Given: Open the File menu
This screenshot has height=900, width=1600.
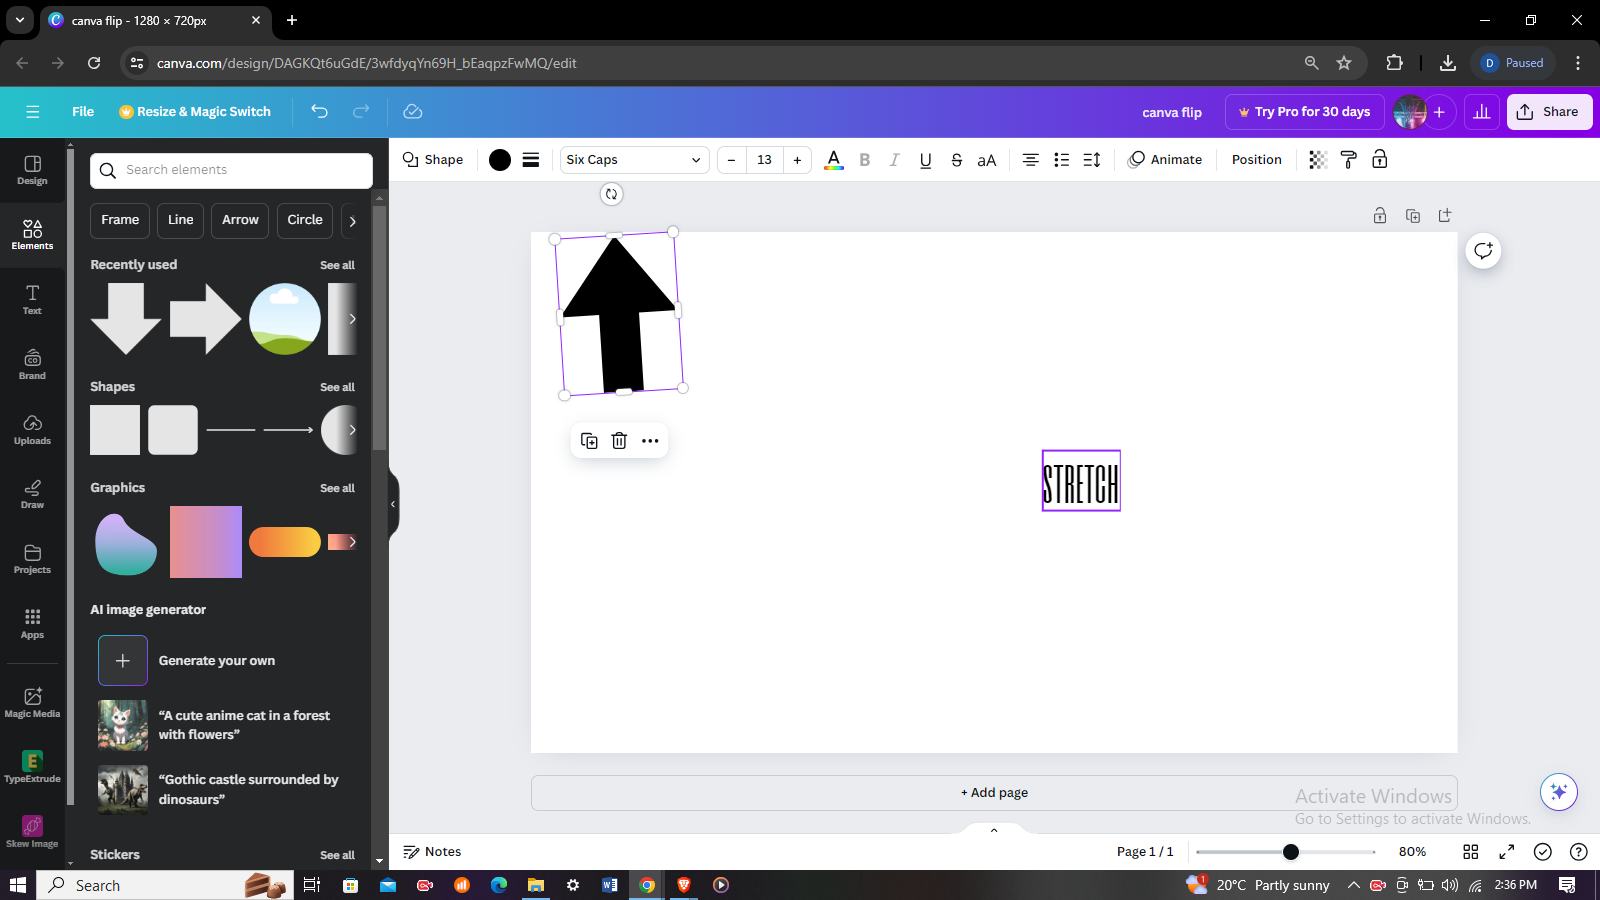Looking at the screenshot, I should (83, 112).
